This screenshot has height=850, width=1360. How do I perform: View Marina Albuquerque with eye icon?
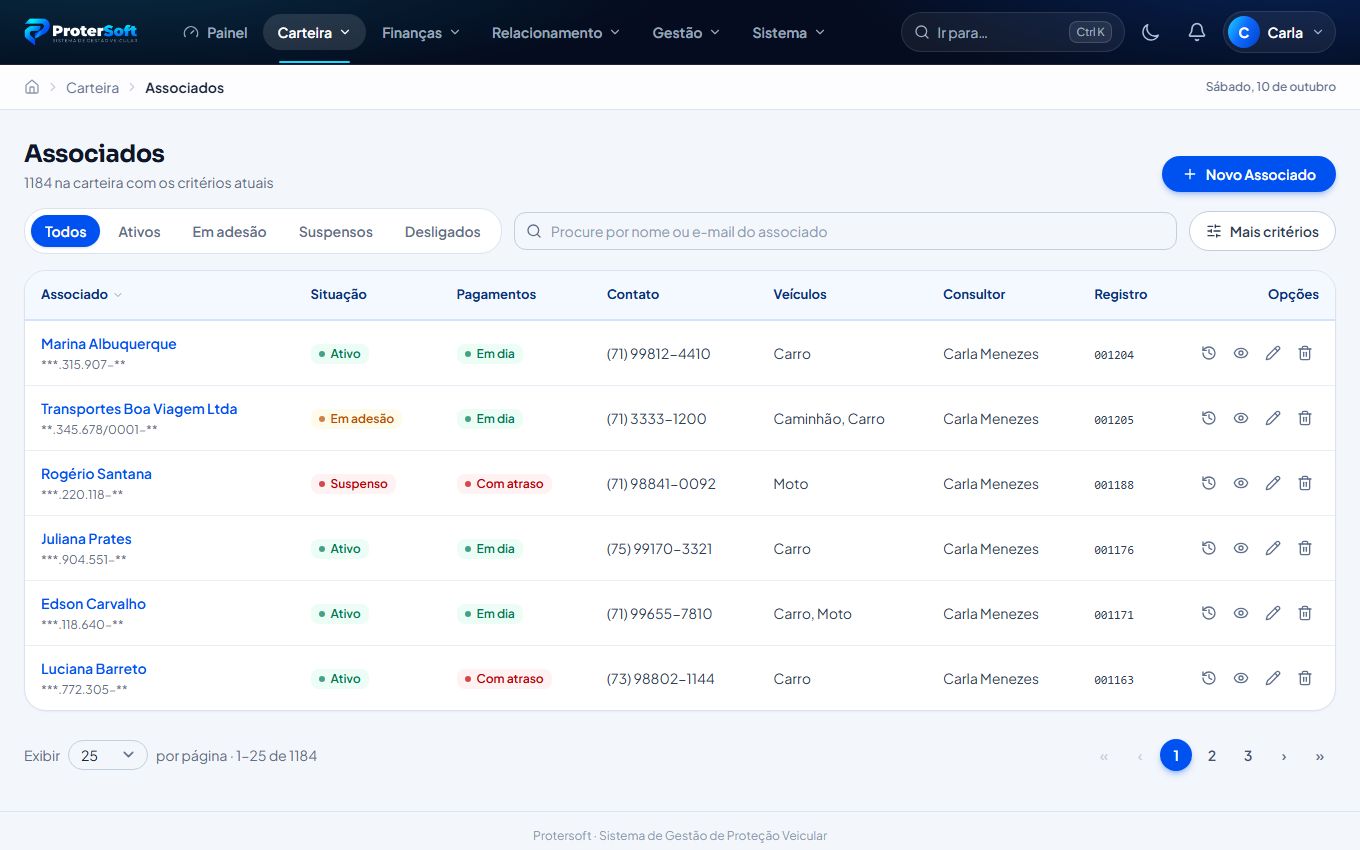click(x=1241, y=353)
